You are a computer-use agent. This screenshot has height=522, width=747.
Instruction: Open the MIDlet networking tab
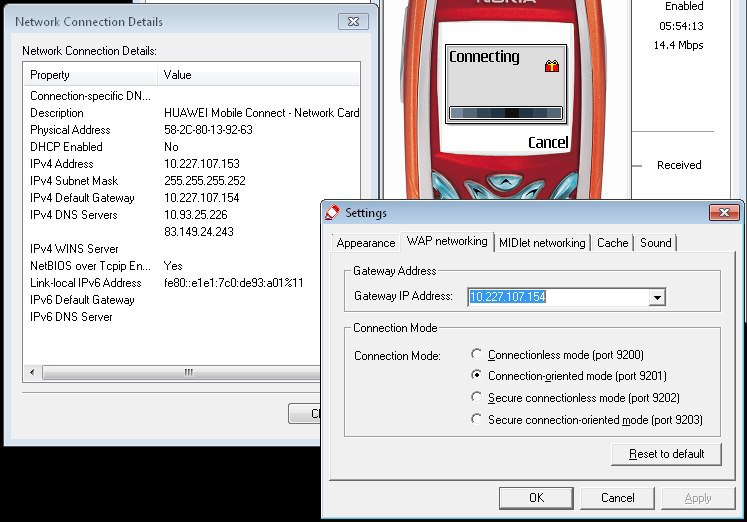point(542,243)
